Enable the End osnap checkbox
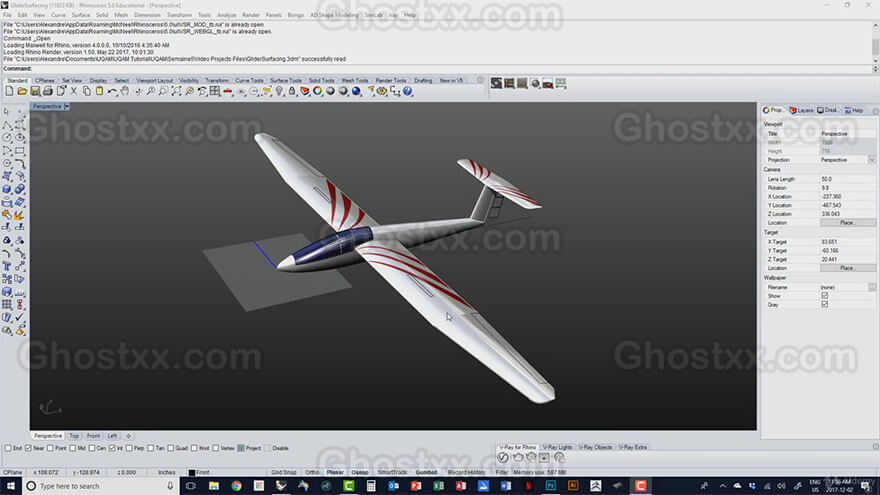880x495 pixels. point(8,448)
